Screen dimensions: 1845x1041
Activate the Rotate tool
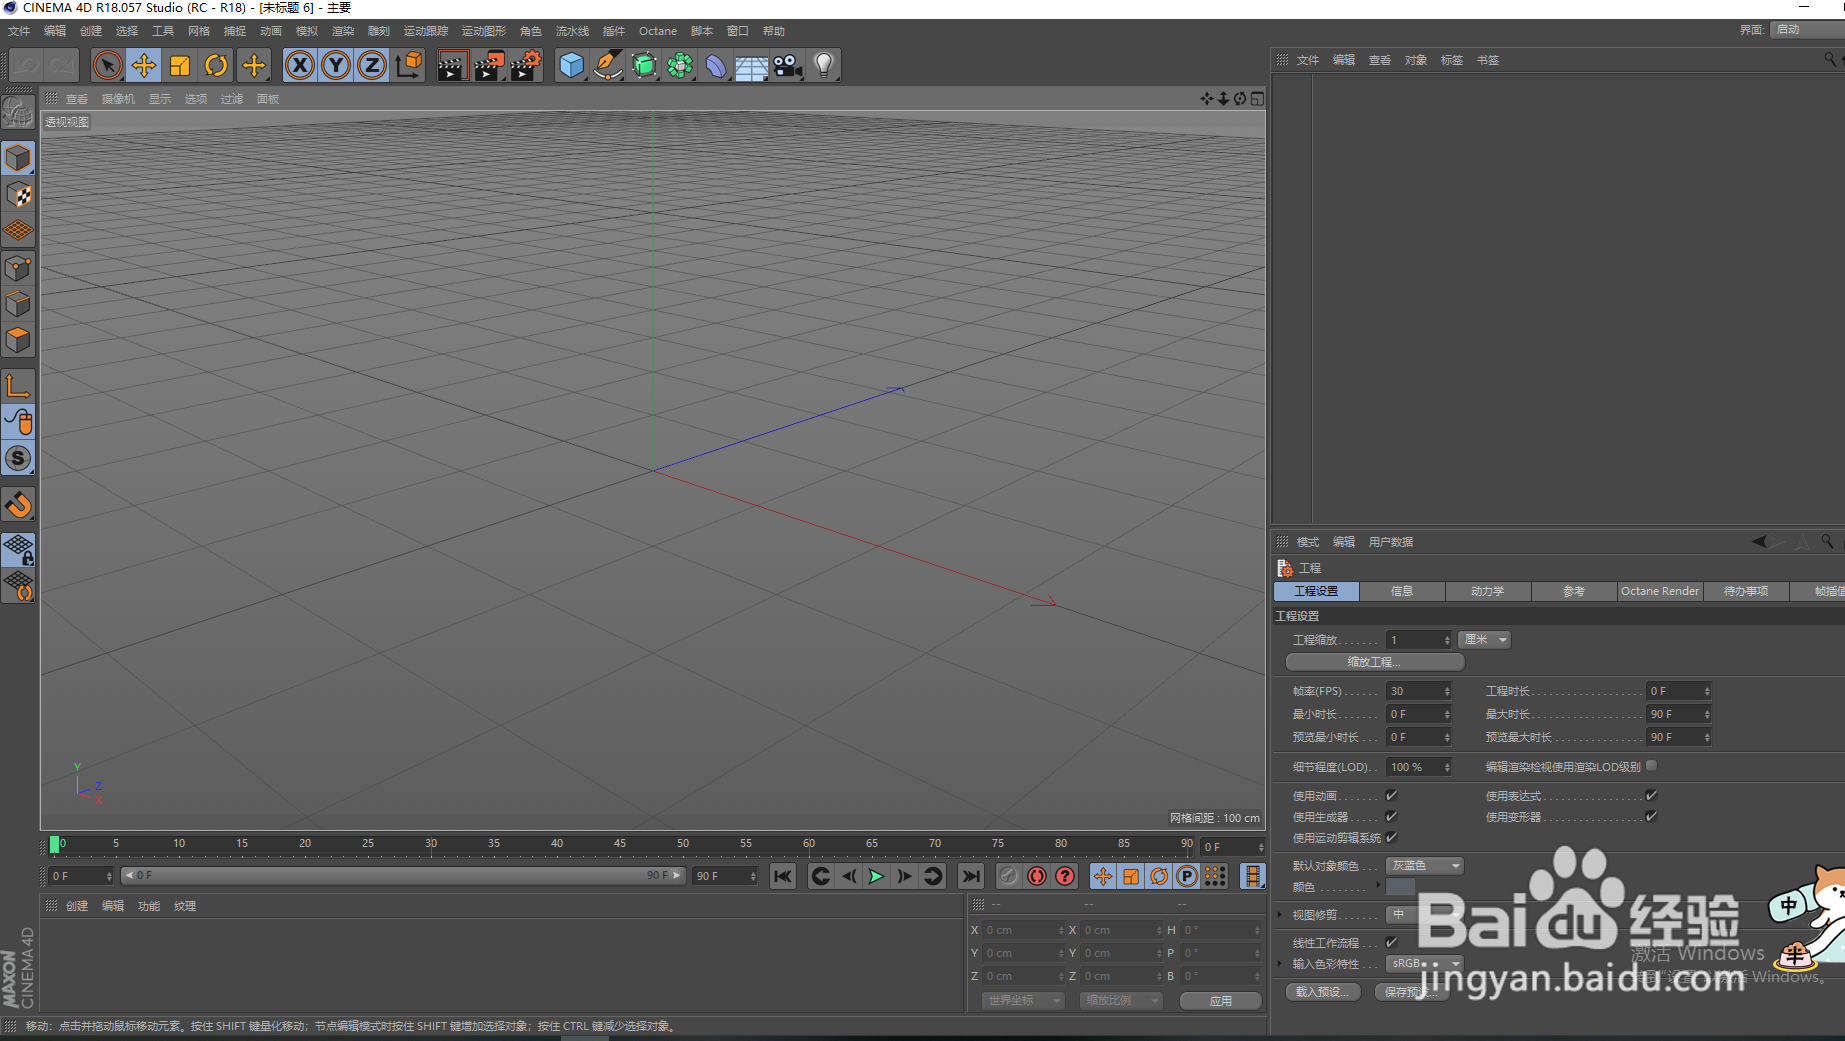(216, 66)
